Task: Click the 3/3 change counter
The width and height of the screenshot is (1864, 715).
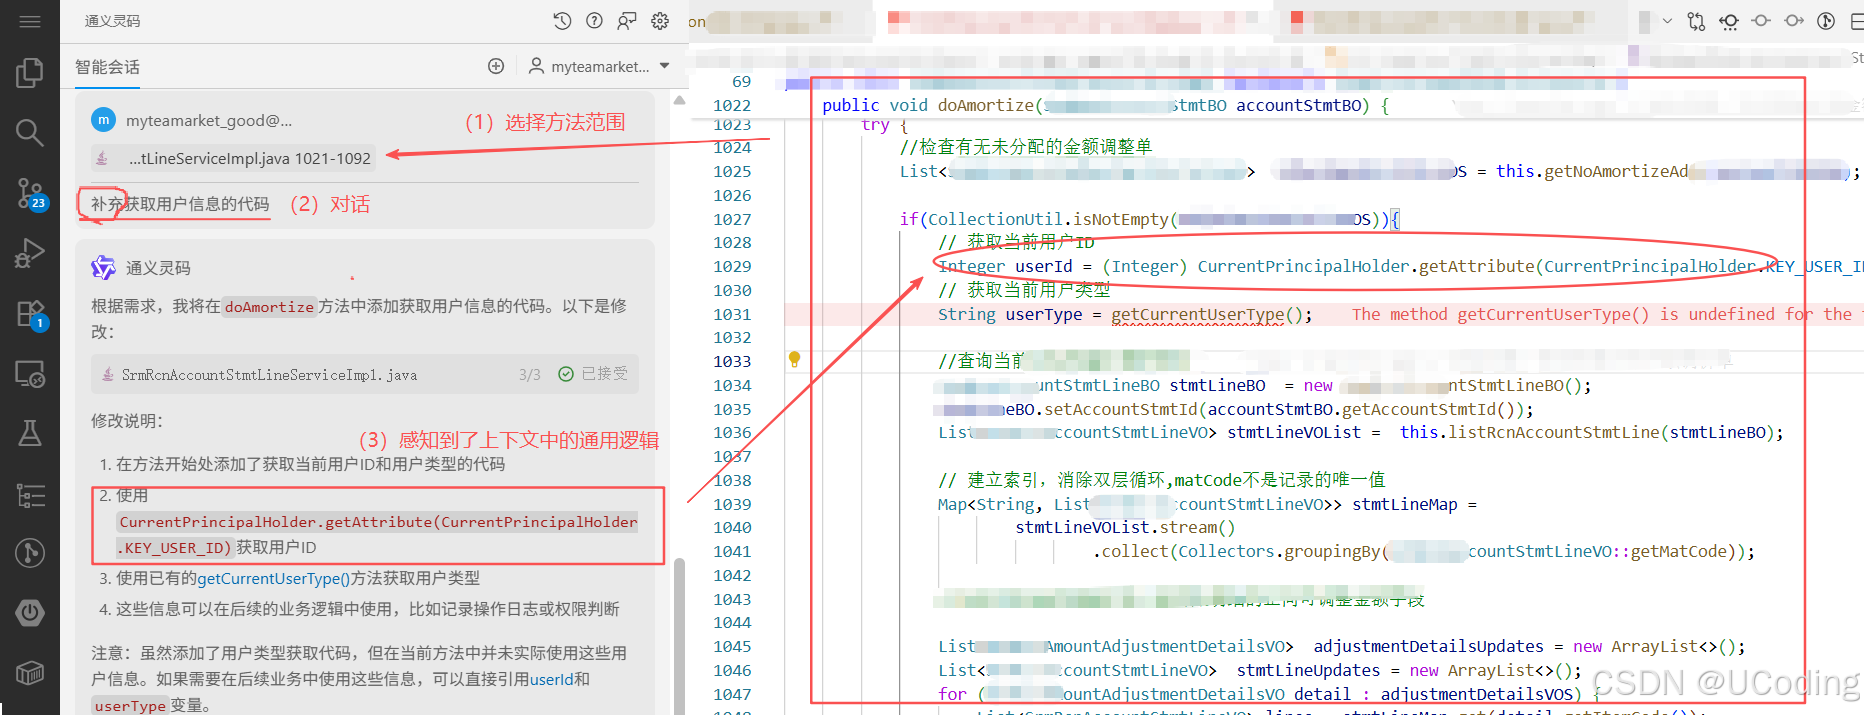Action: [x=529, y=375]
